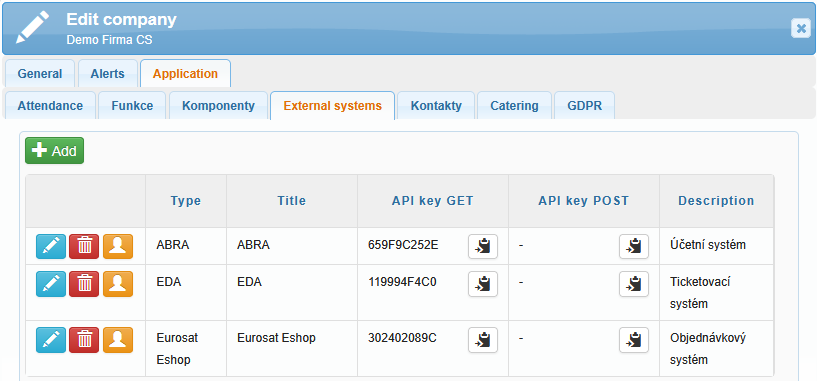Copy Eurosat Eshop API key POST value
The height and width of the screenshot is (381, 817).
(634, 340)
